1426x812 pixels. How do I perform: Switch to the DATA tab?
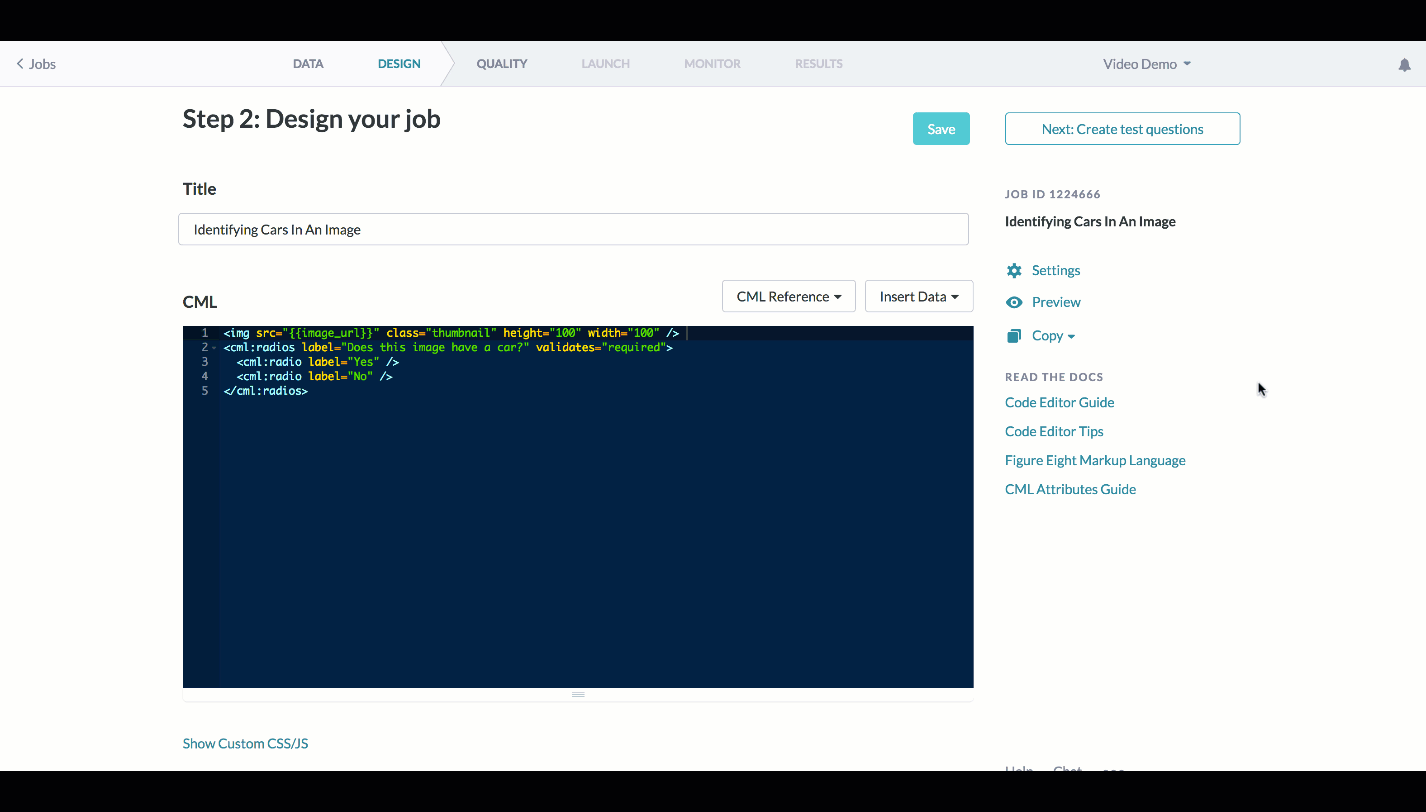[308, 64]
